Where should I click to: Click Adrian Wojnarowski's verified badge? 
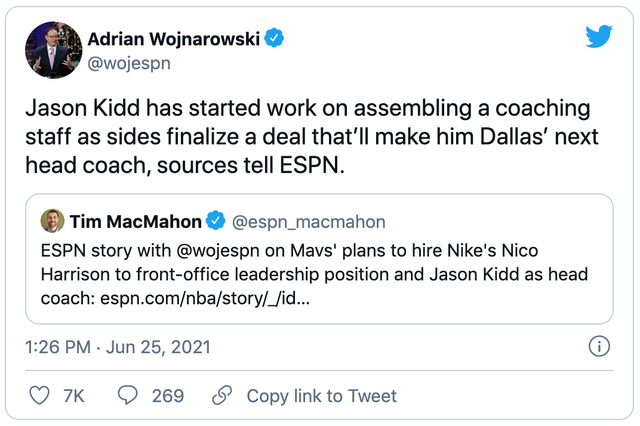[274, 39]
